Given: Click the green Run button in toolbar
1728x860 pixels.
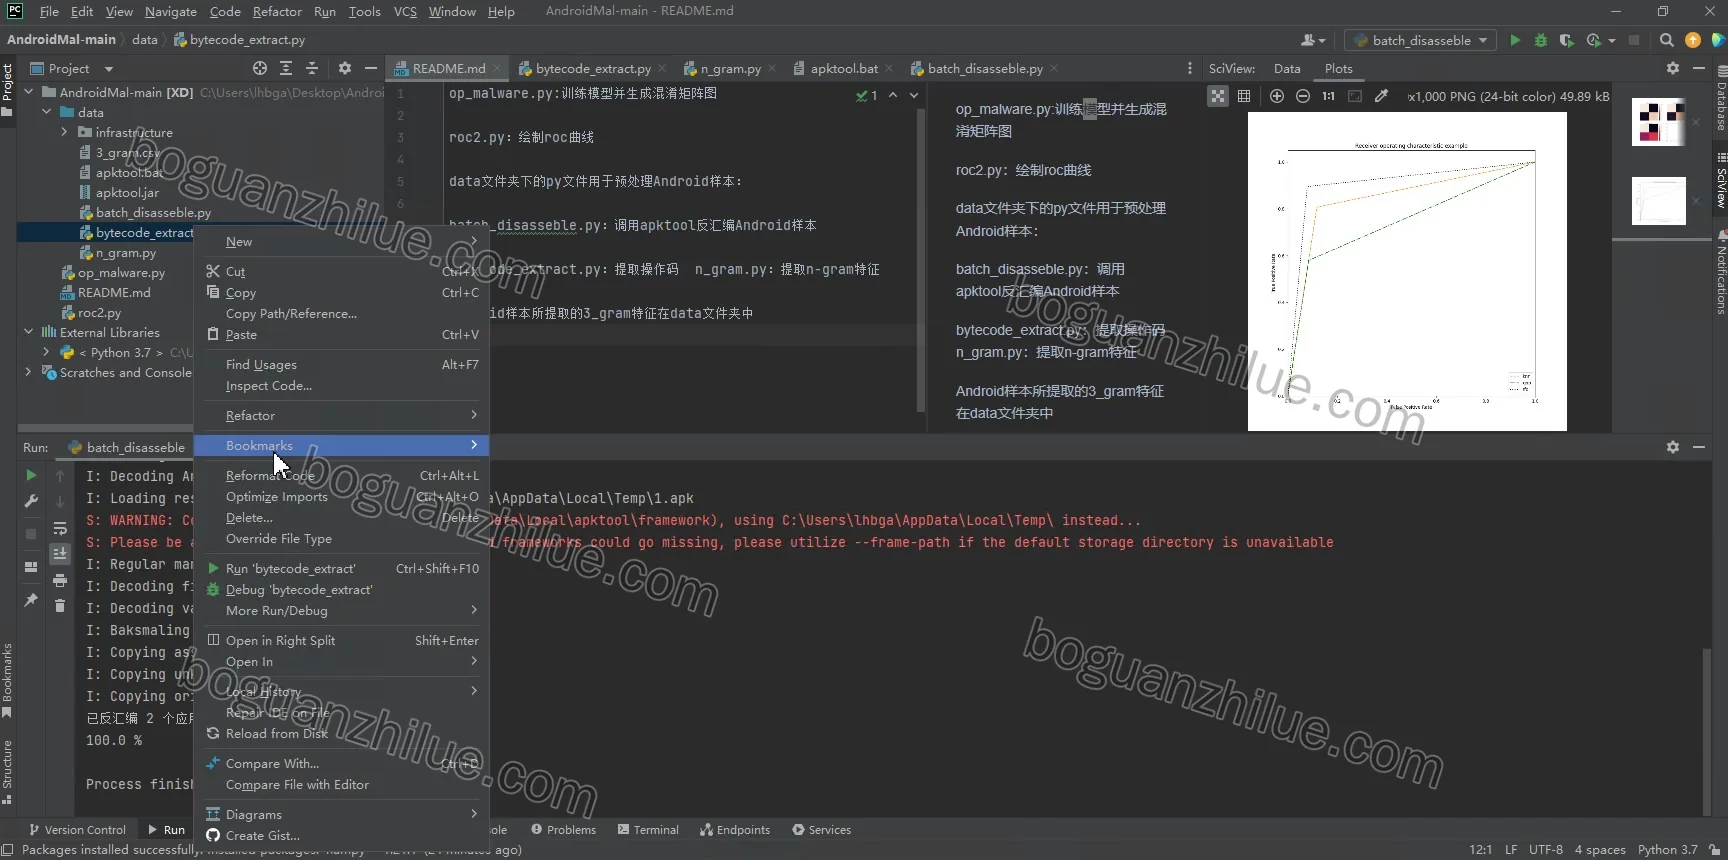Looking at the screenshot, I should coord(1515,40).
